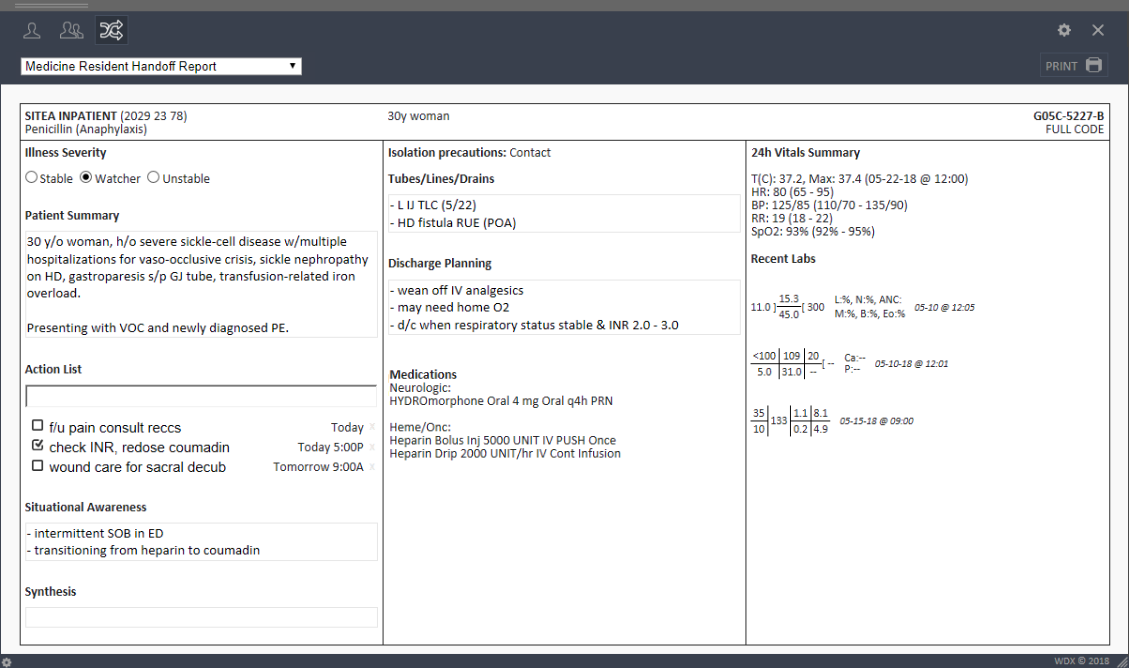Image resolution: width=1129 pixels, height=668 pixels.
Task: Open settings with the top-right gear icon
Action: pyautogui.click(x=1064, y=31)
